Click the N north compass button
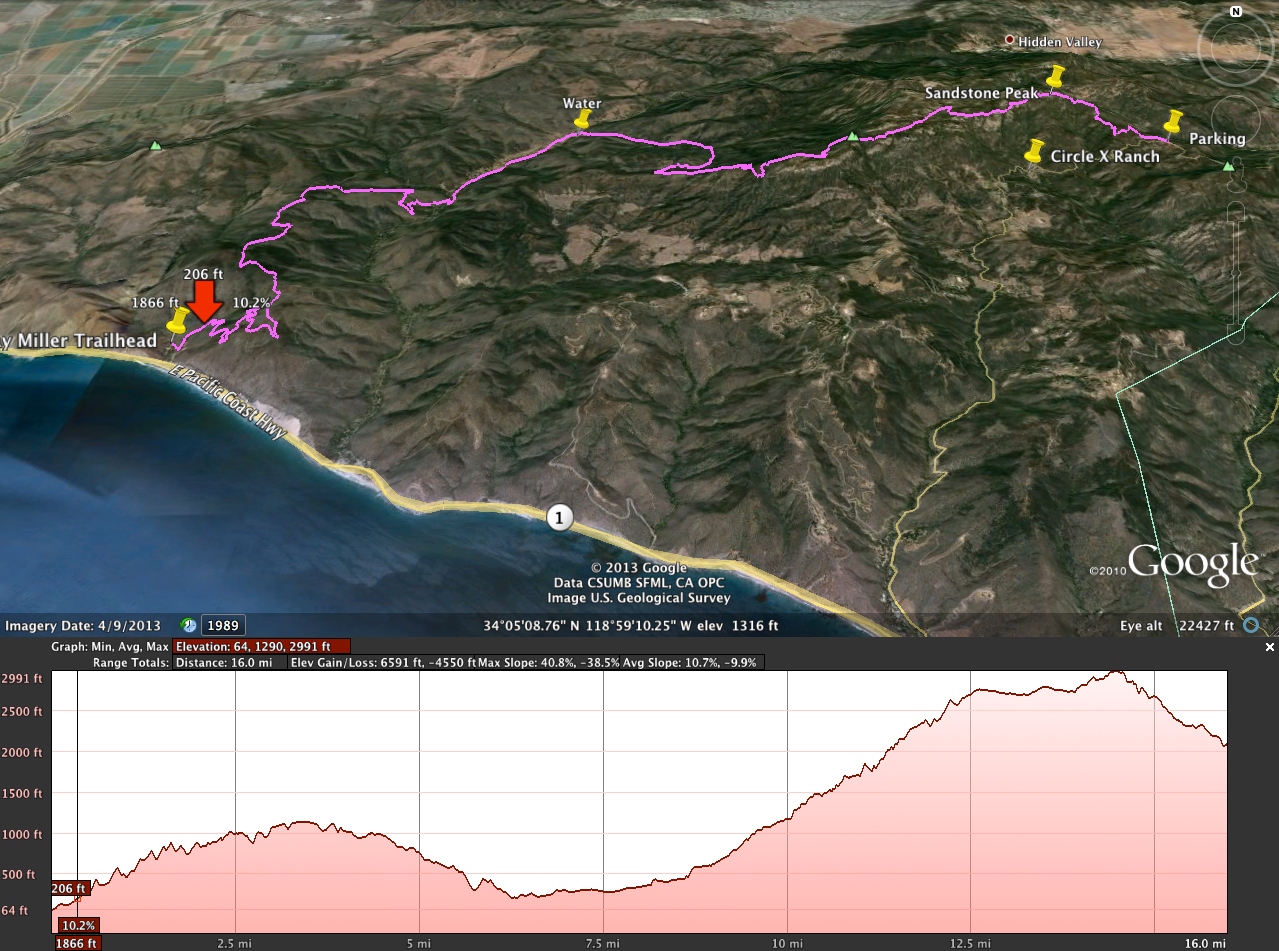Image resolution: width=1279 pixels, height=951 pixels. click(x=1236, y=12)
